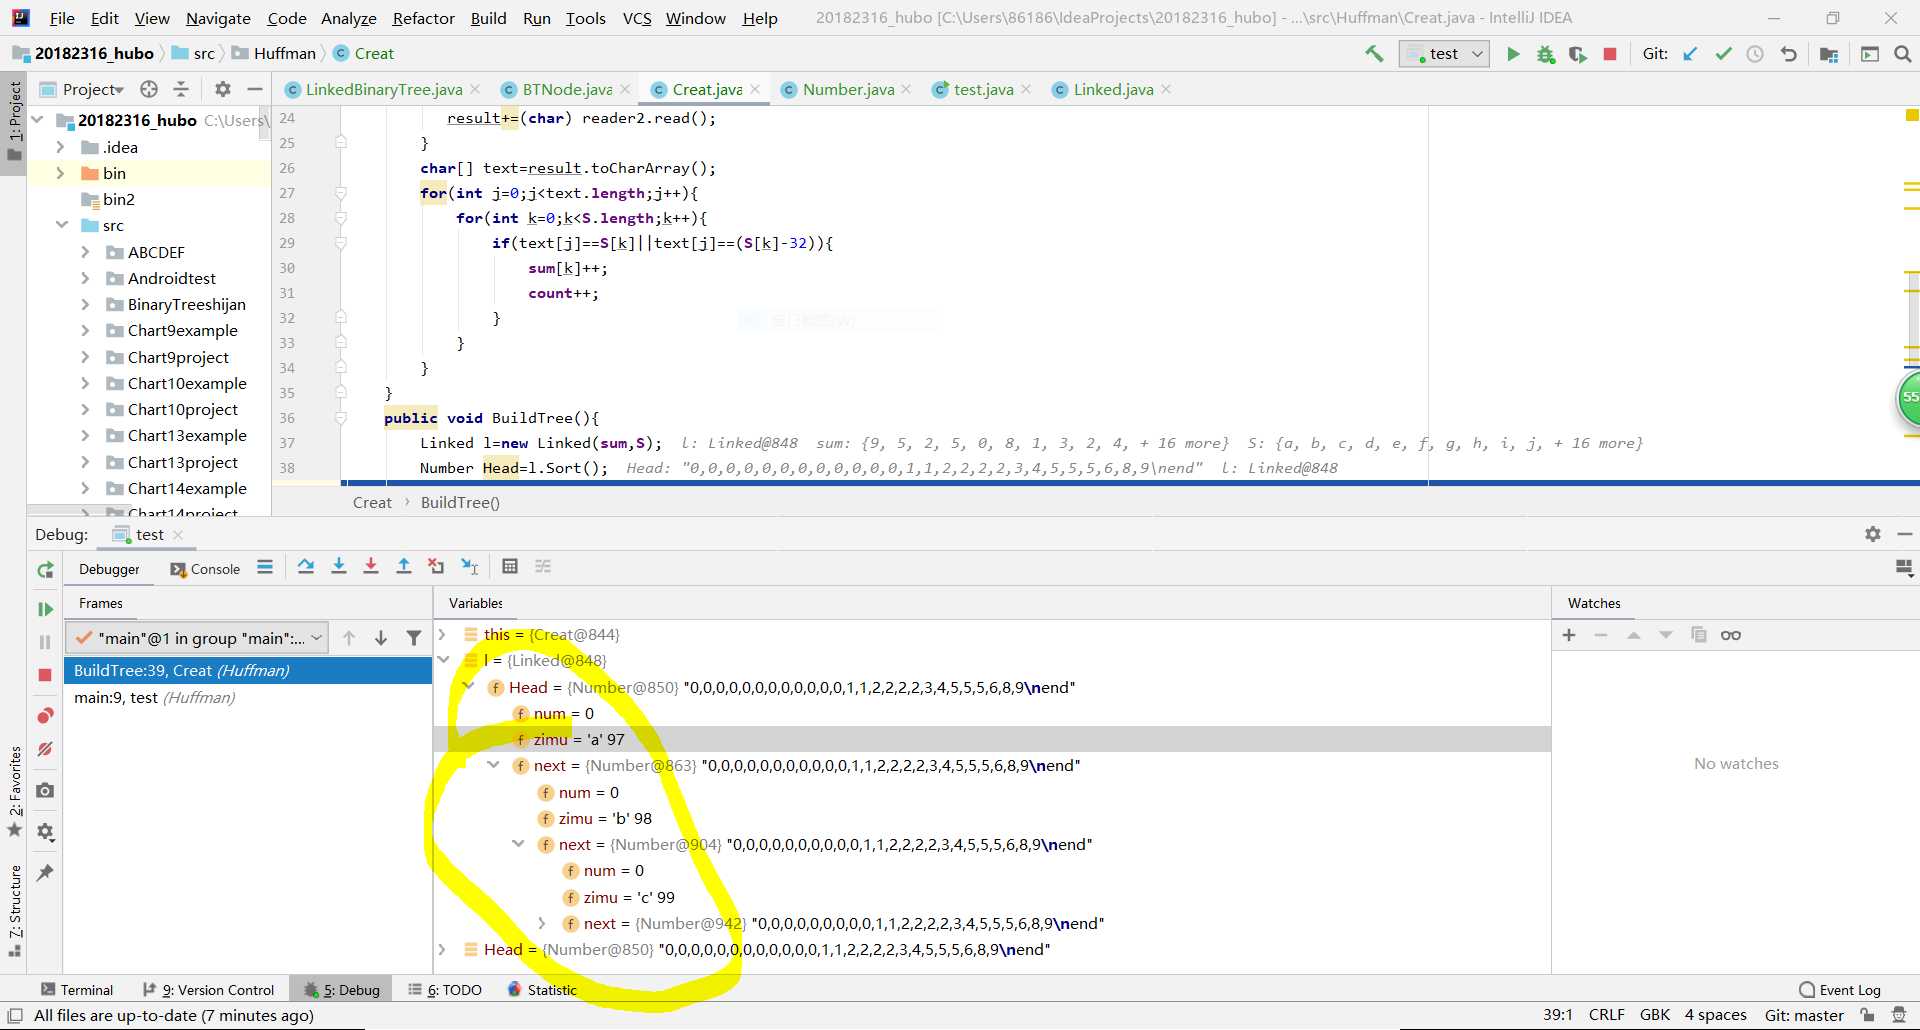Expand 'this = {Creat@844}' variable

pyautogui.click(x=442, y=634)
